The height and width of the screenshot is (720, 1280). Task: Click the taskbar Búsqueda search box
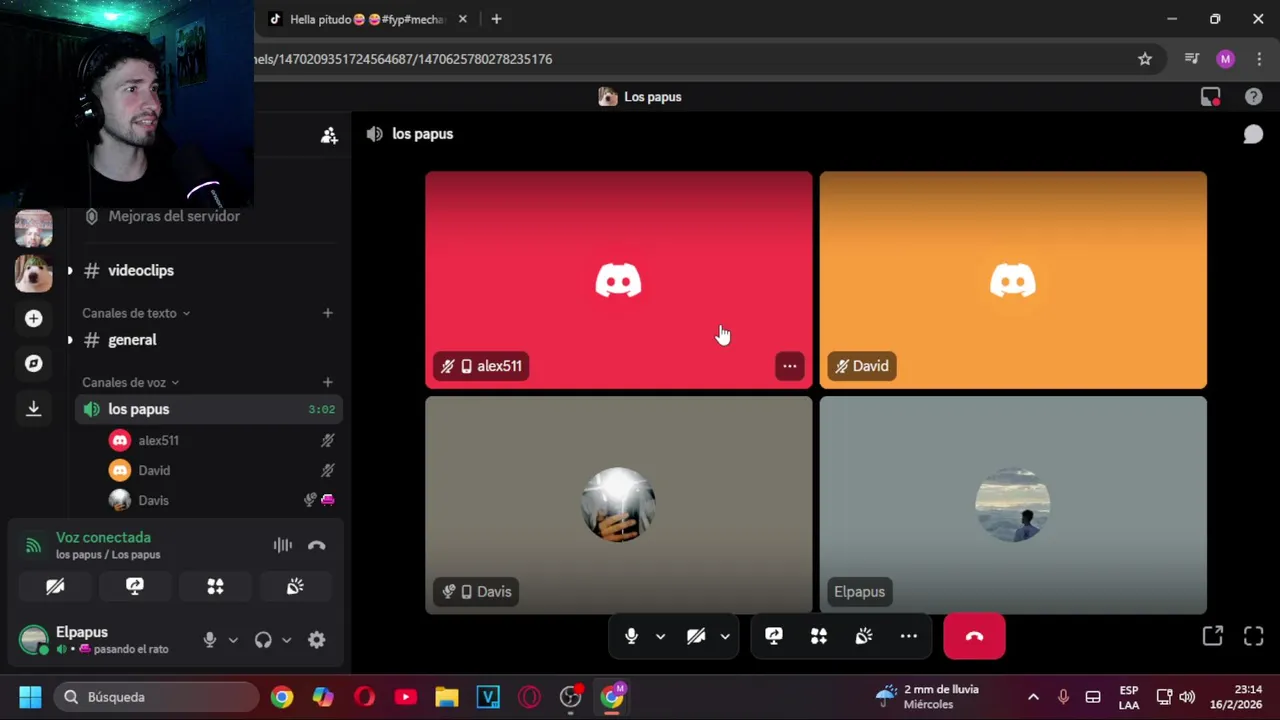click(157, 697)
